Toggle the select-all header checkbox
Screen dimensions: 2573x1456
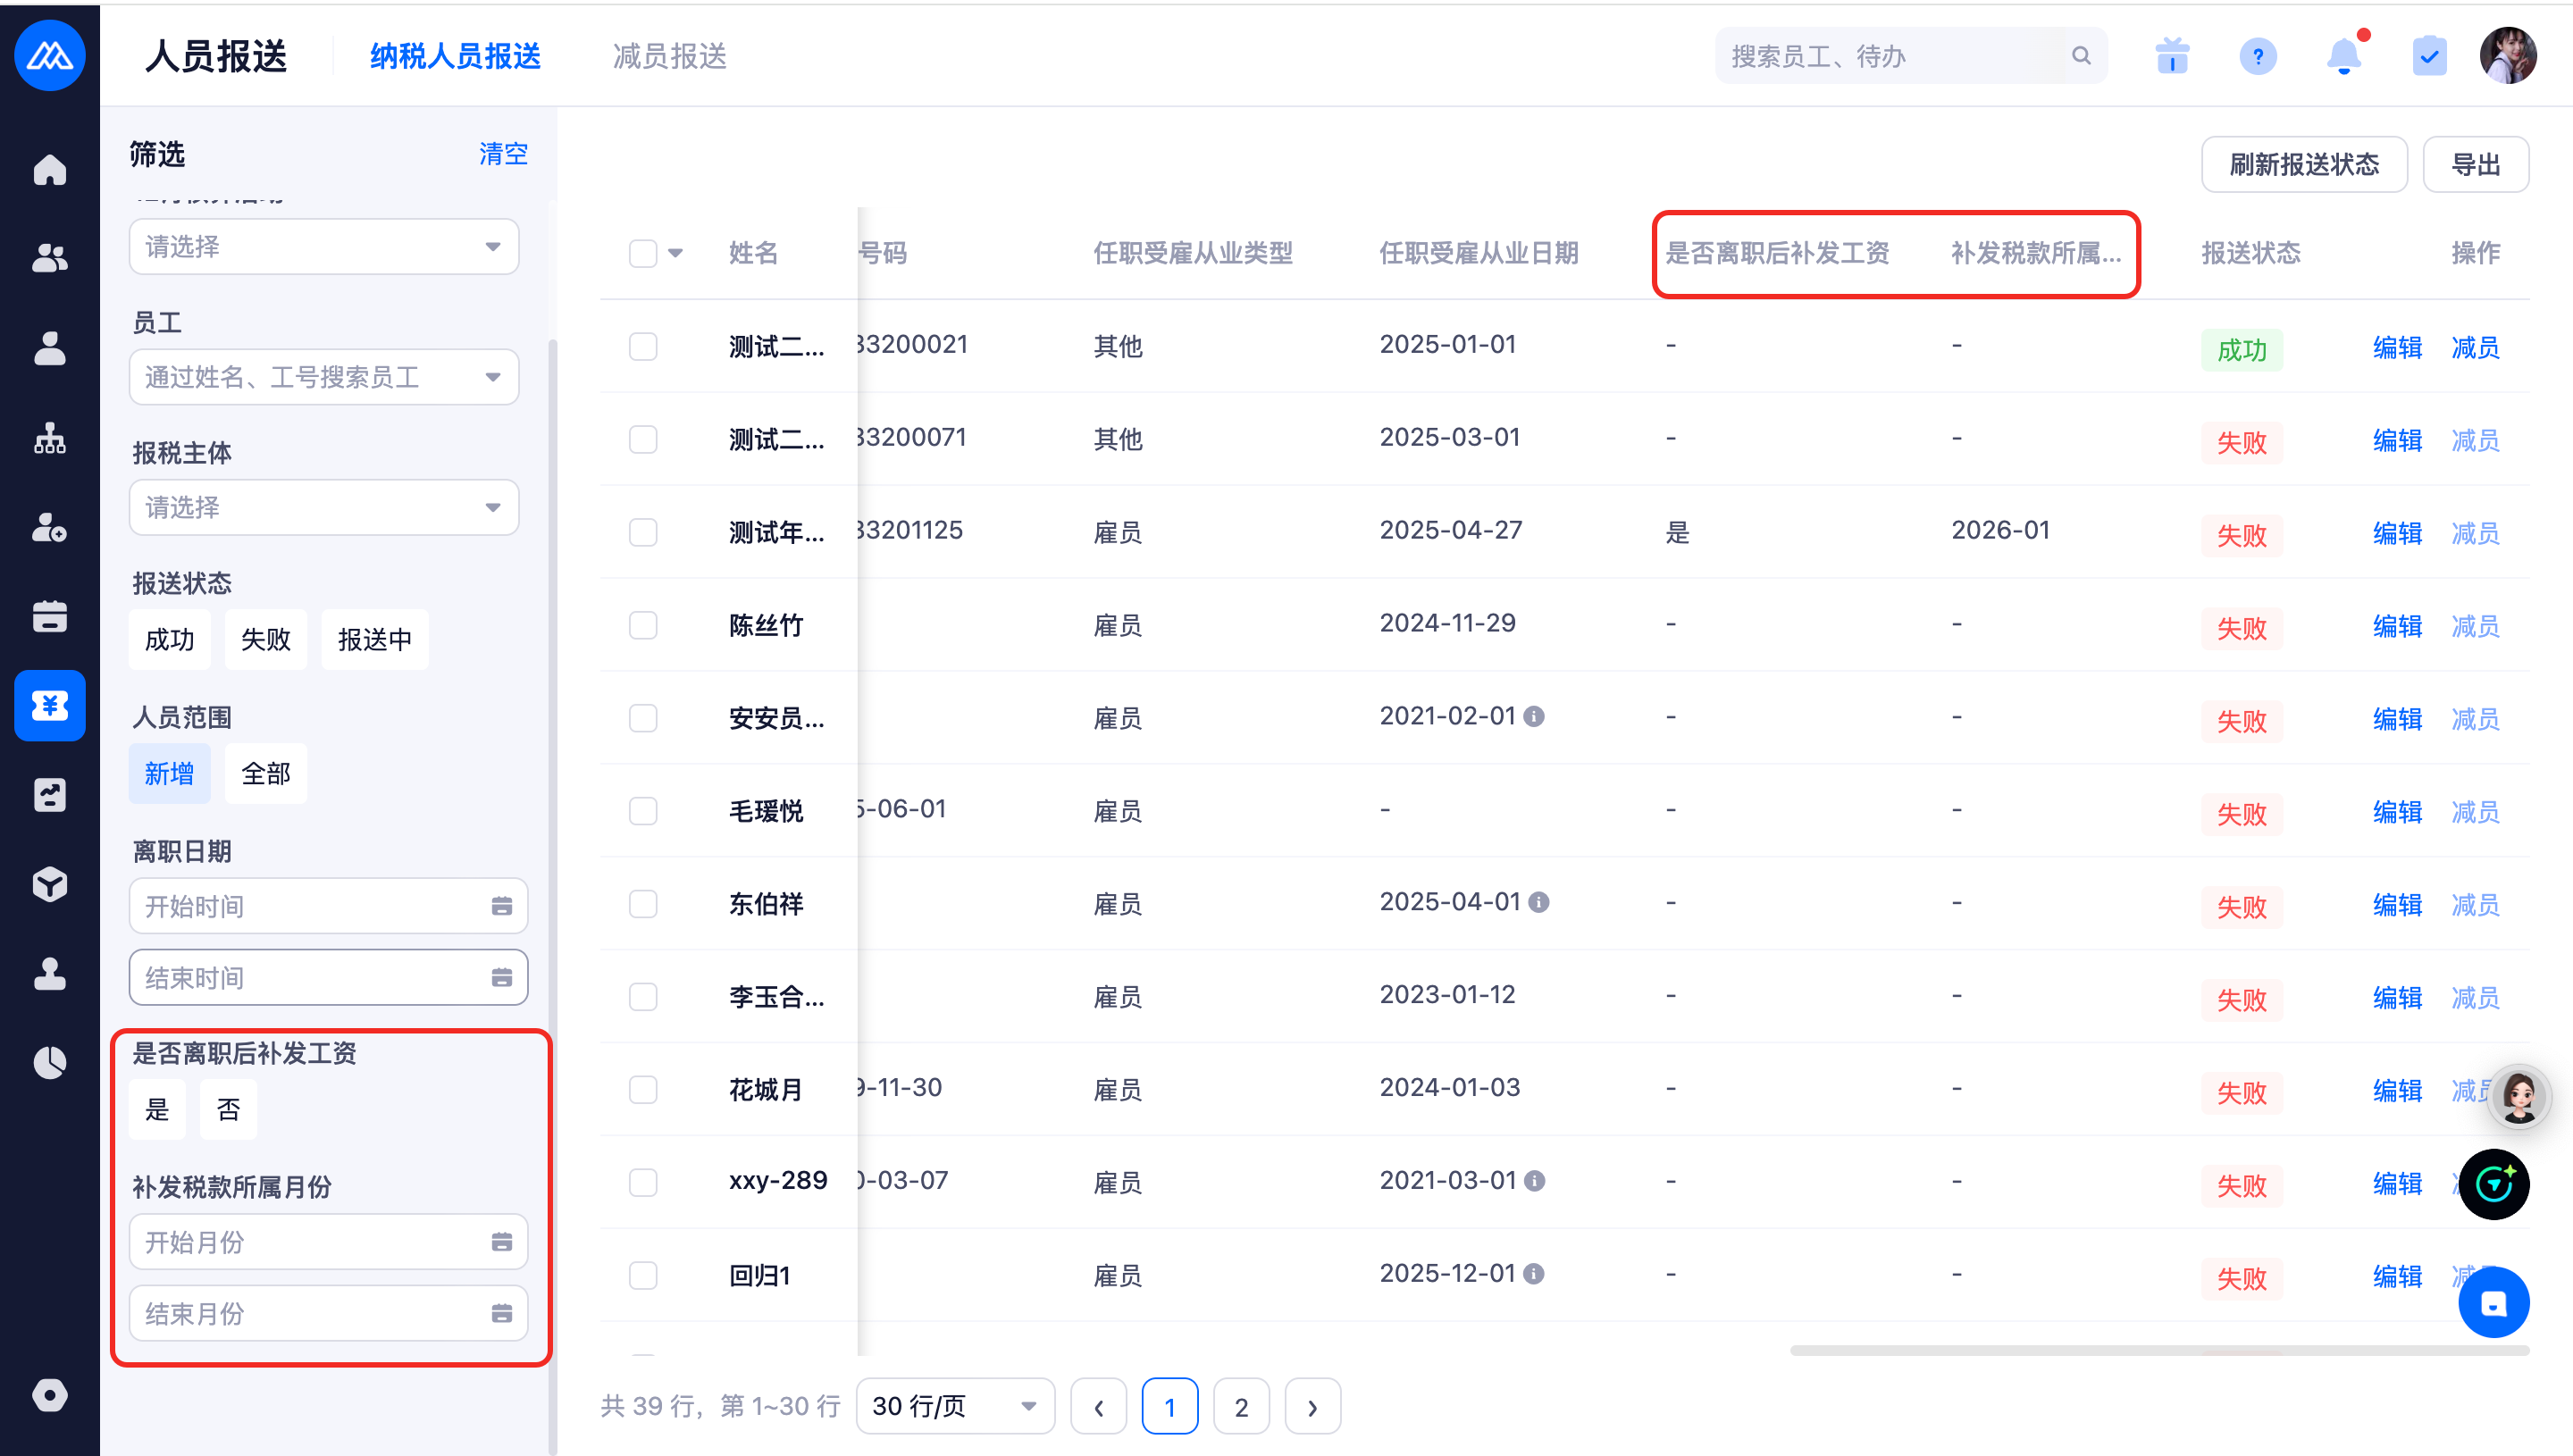click(643, 253)
